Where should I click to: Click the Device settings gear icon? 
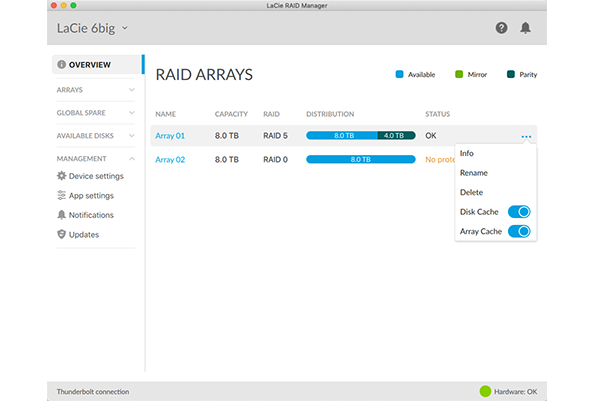[x=61, y=176]
